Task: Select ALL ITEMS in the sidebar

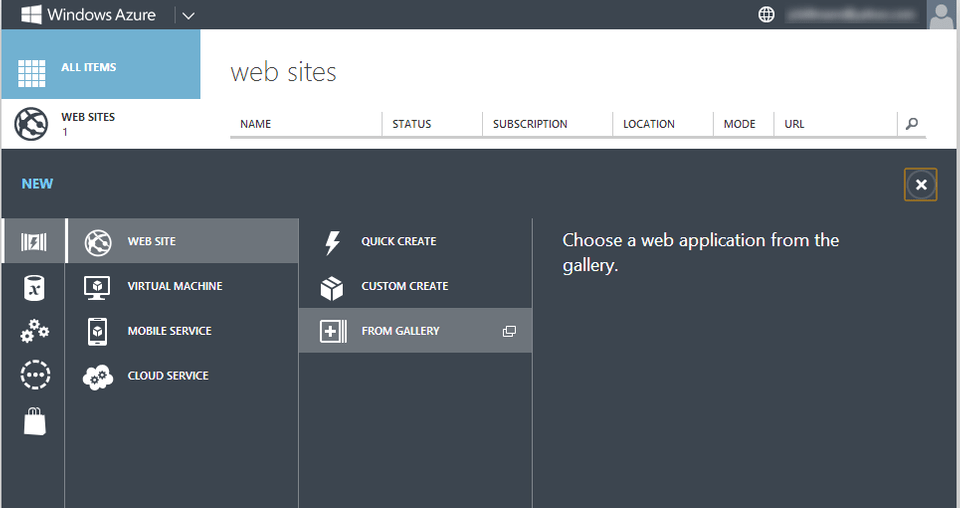Action: pos(100,64)
